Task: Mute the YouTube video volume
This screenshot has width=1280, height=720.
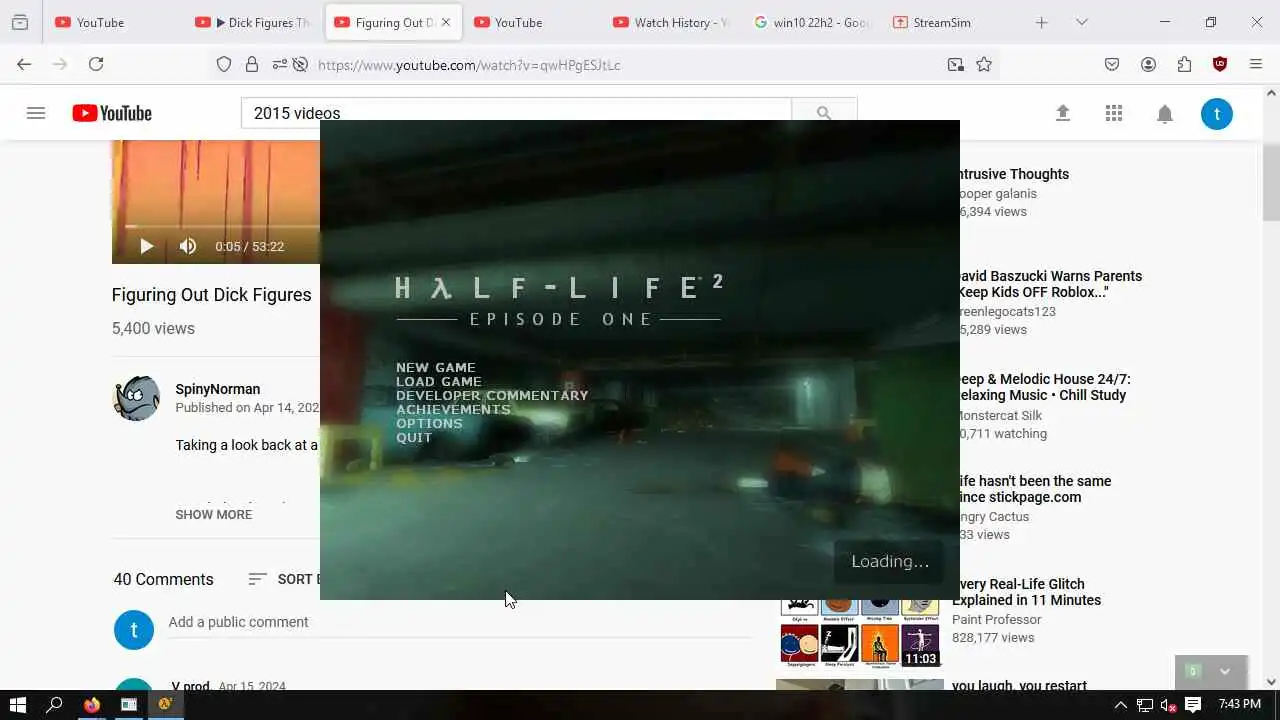Action: [188, 246]
